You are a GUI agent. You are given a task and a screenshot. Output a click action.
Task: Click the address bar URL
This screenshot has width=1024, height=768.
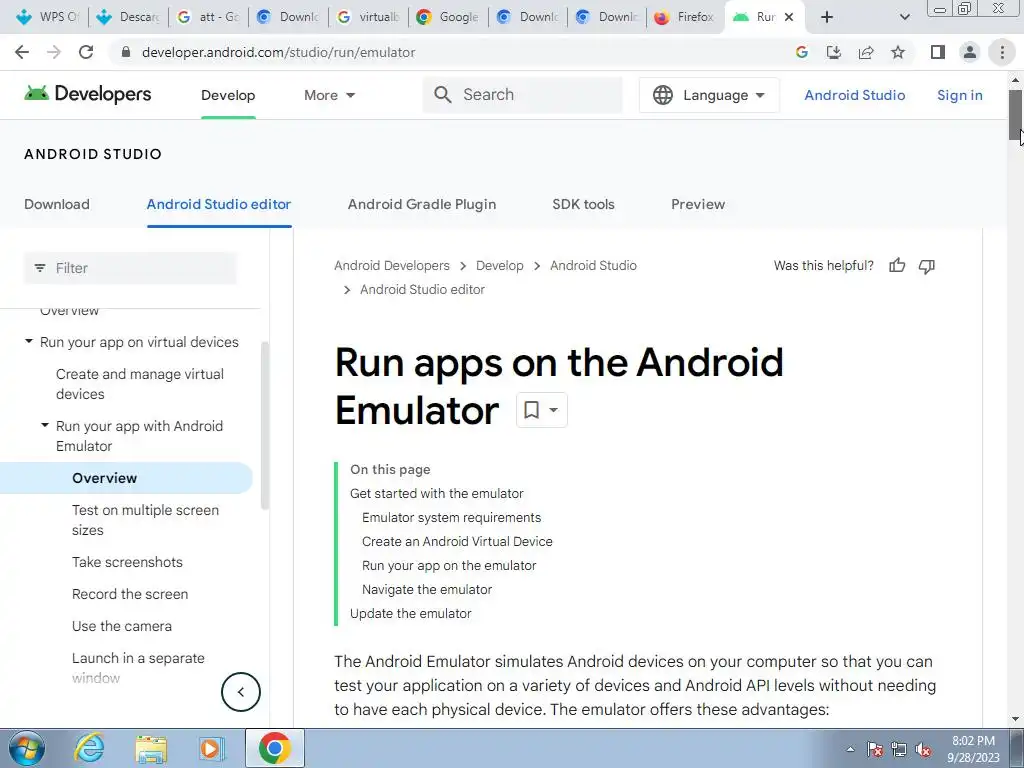pos(278,52)
